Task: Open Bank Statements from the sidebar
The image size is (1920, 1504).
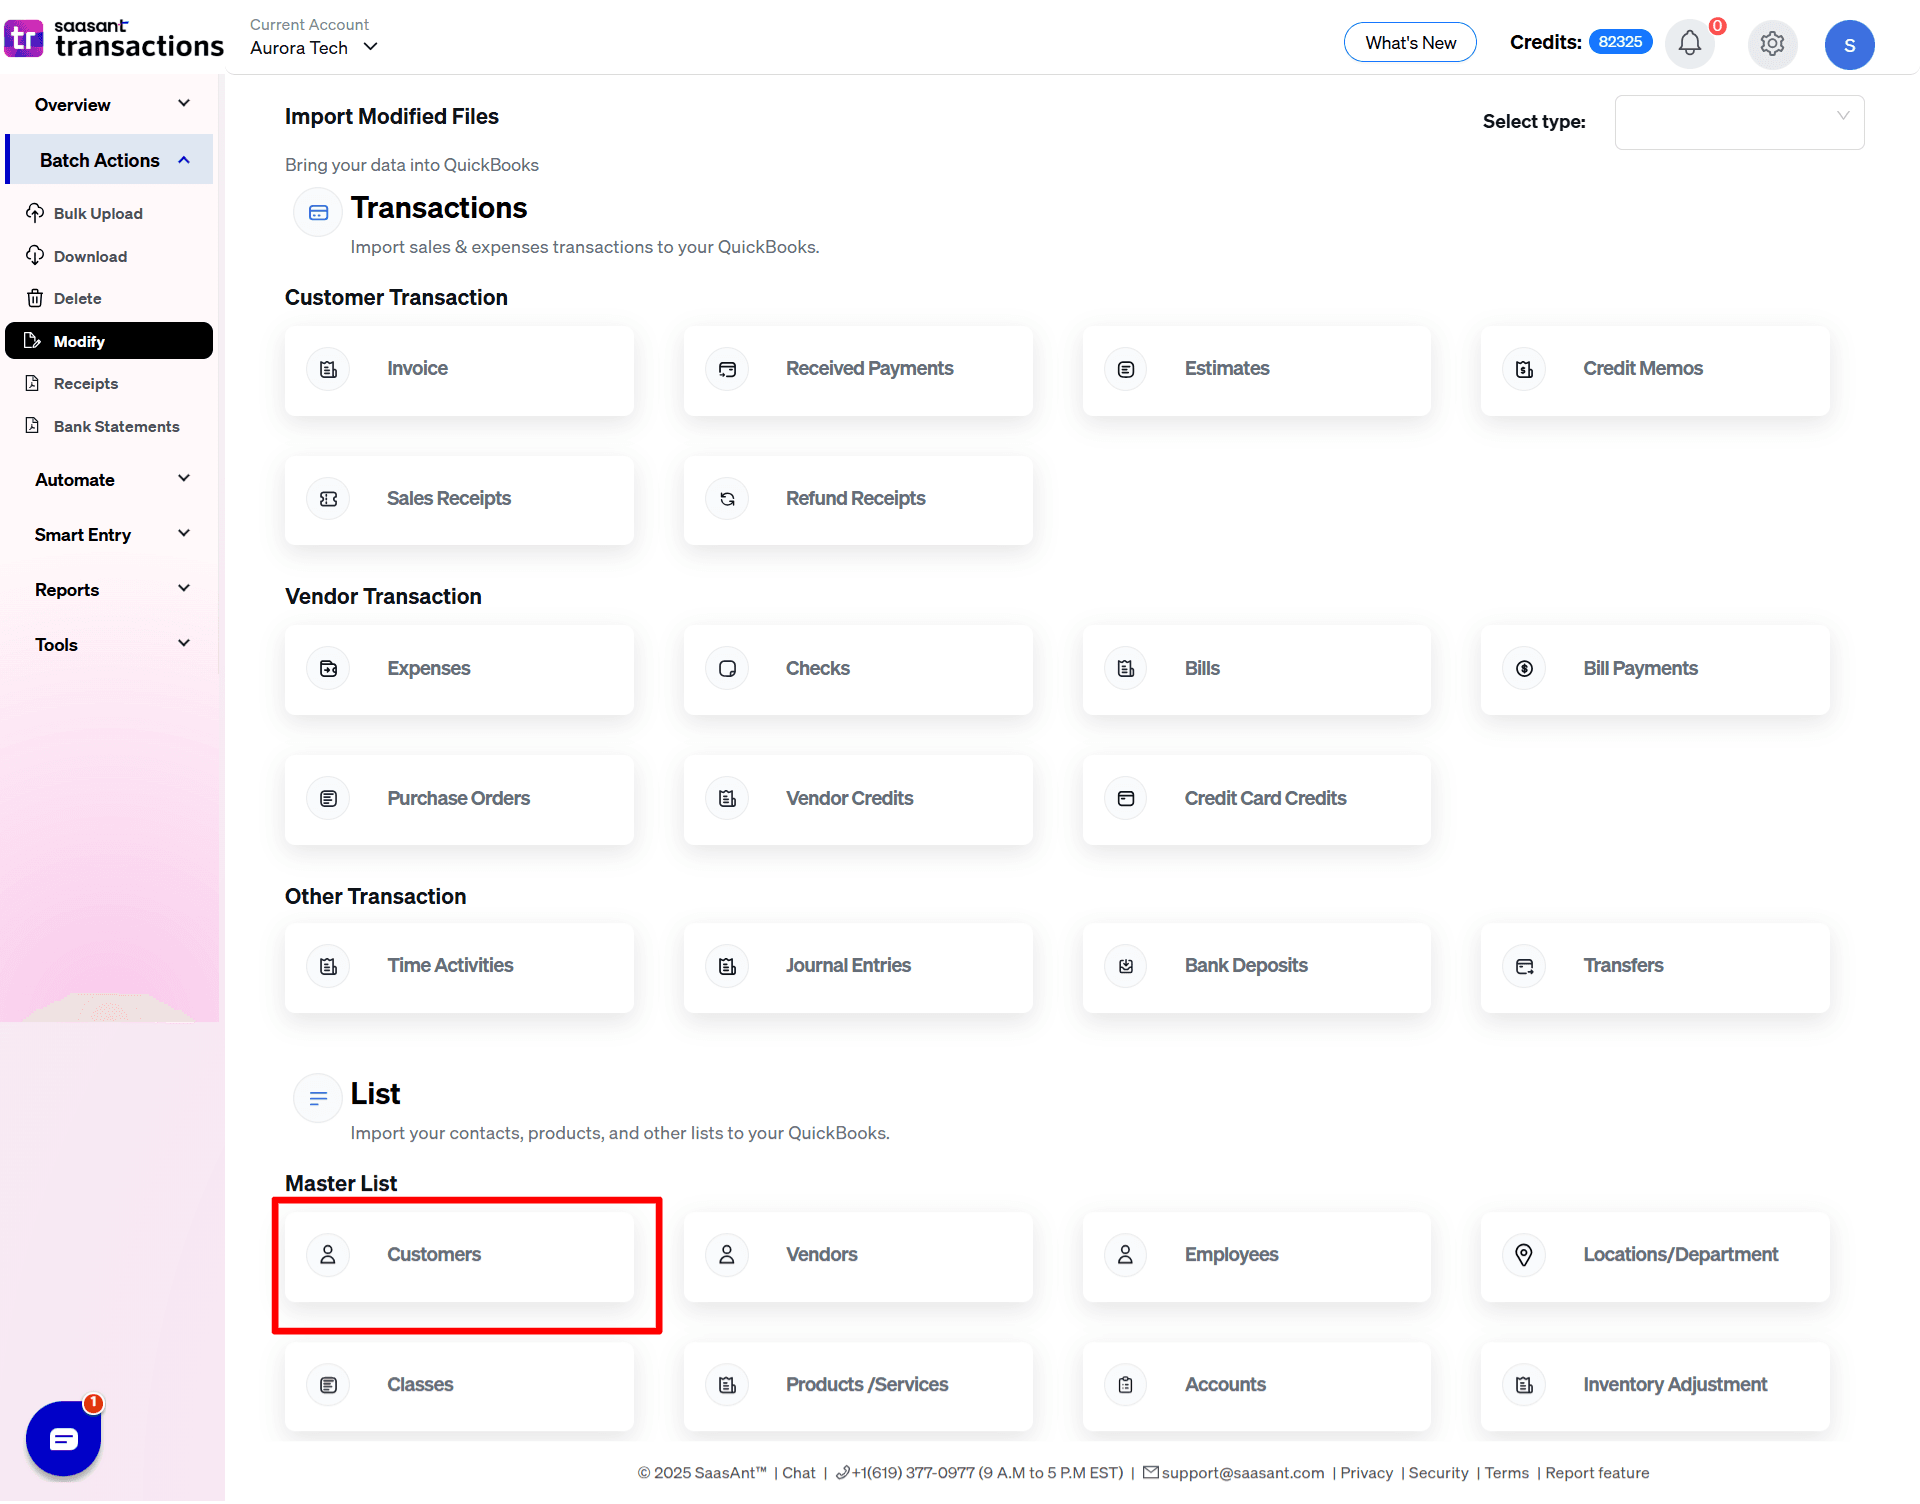Action: 115,426
